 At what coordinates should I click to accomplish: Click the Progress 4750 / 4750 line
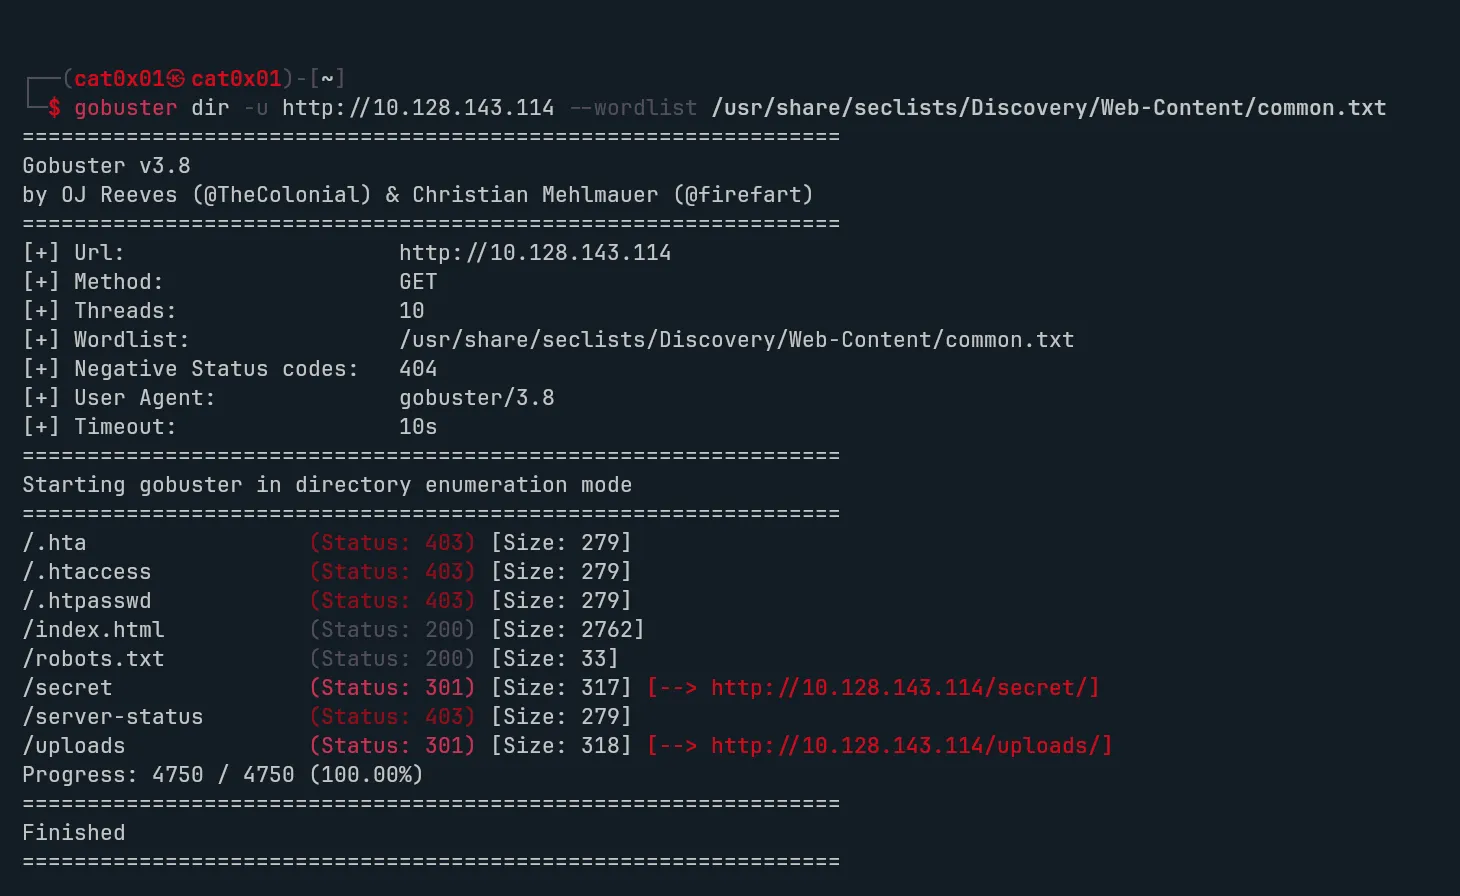click(222, 775)
